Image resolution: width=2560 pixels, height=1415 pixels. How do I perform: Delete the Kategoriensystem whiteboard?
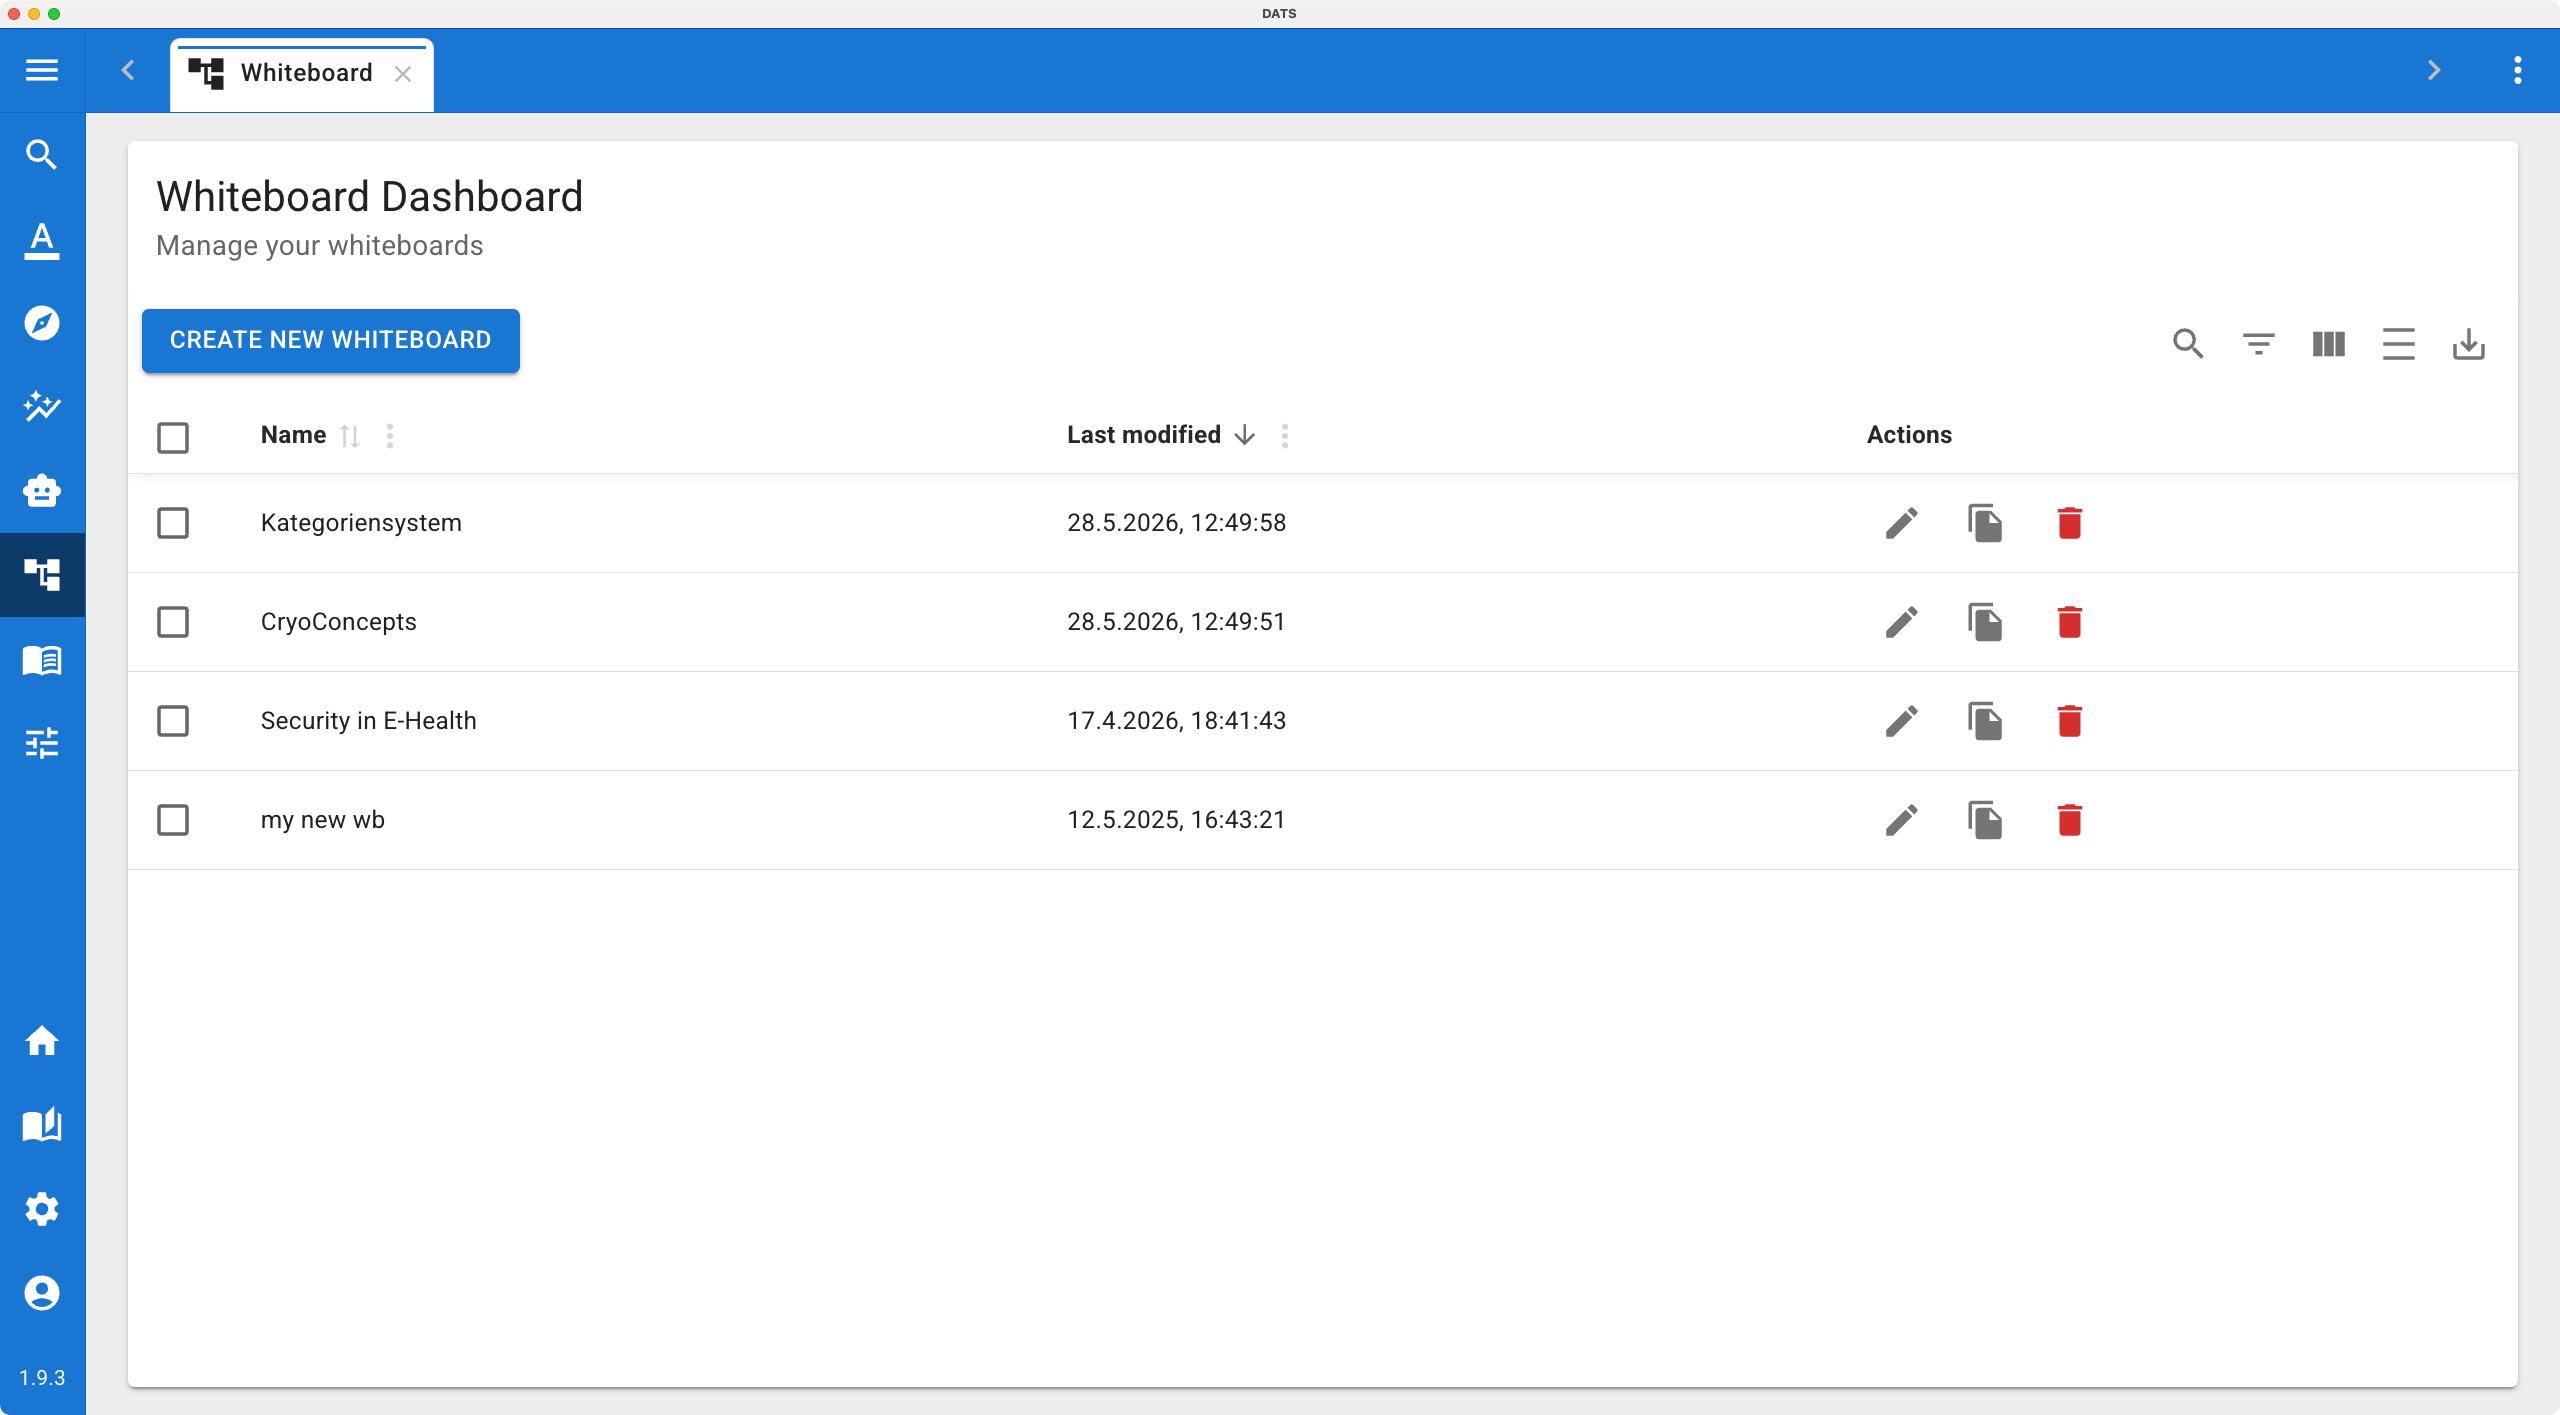[x=2069, y=523]
